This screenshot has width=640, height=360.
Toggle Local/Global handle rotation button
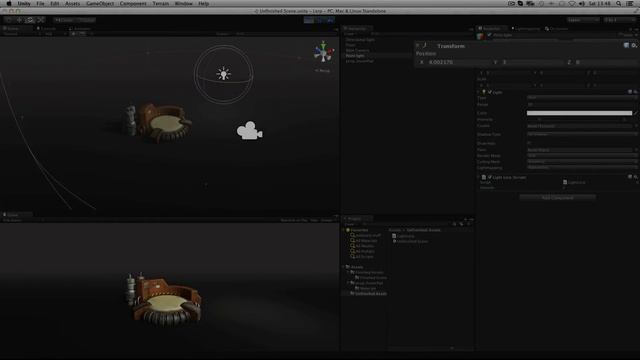85,20
